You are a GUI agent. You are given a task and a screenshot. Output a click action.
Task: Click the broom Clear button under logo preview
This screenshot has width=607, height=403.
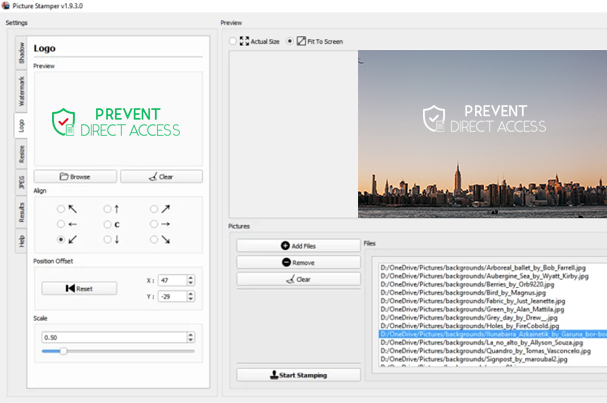pos(161,177)
